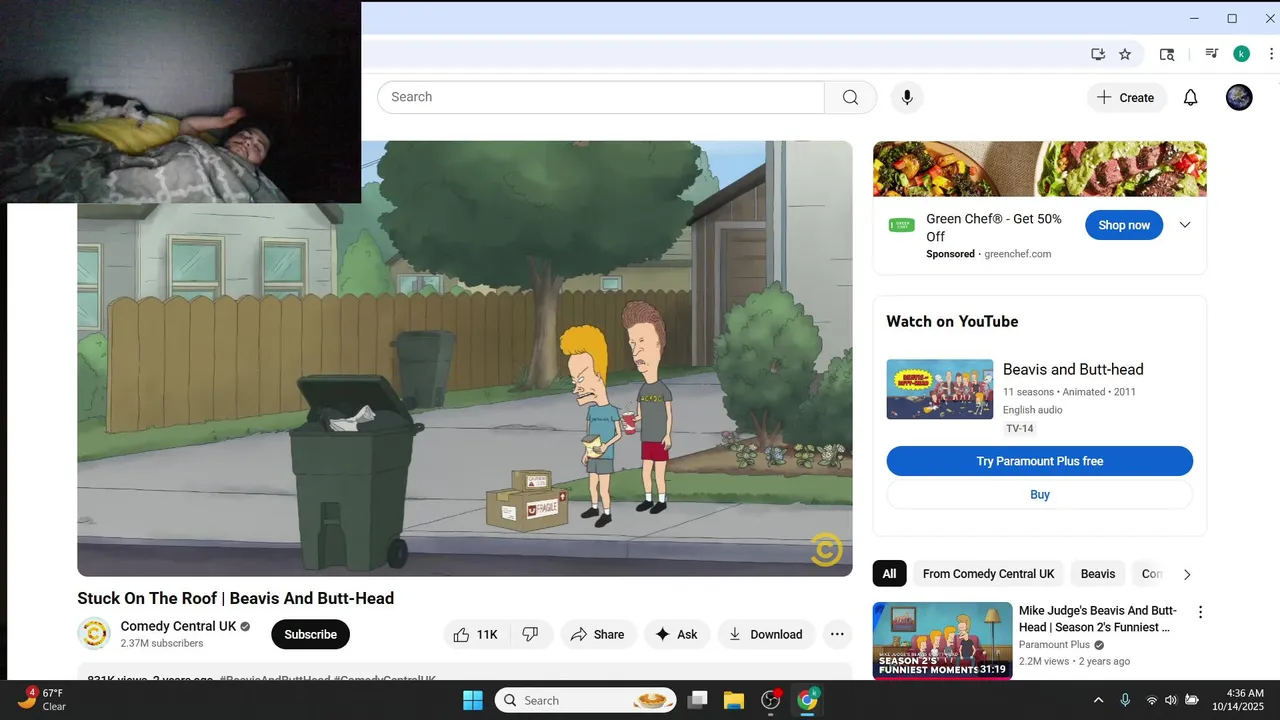Viewport: 1280px width, 720px height.
Task: Click the video player to pause
Action: pos(465,358)
